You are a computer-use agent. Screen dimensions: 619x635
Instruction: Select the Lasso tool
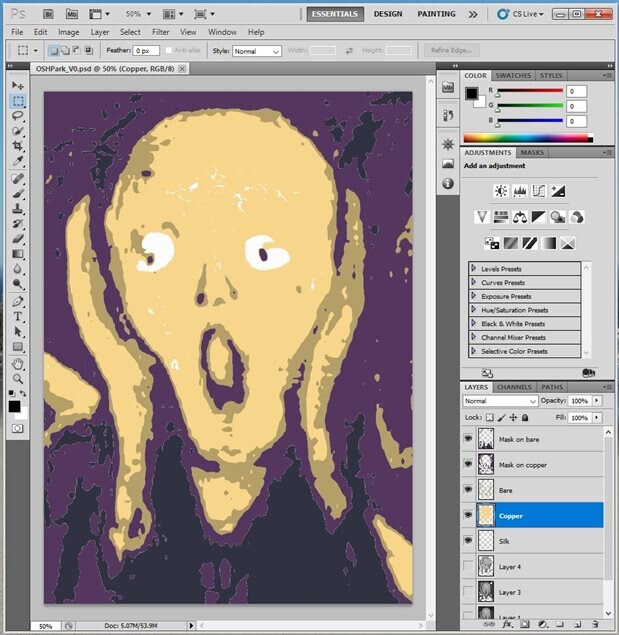tap(18, 116)
